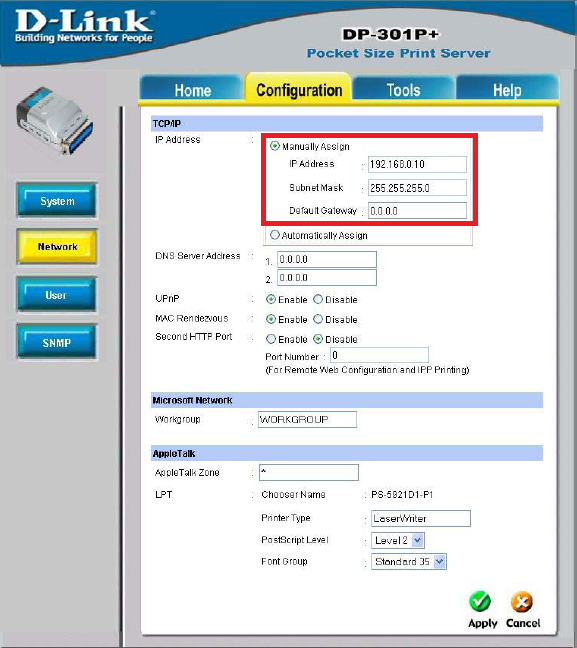Click the Subnet Mask input field
Image resolution: width=577 pixels, height=648 pixels.
(417, 188)
